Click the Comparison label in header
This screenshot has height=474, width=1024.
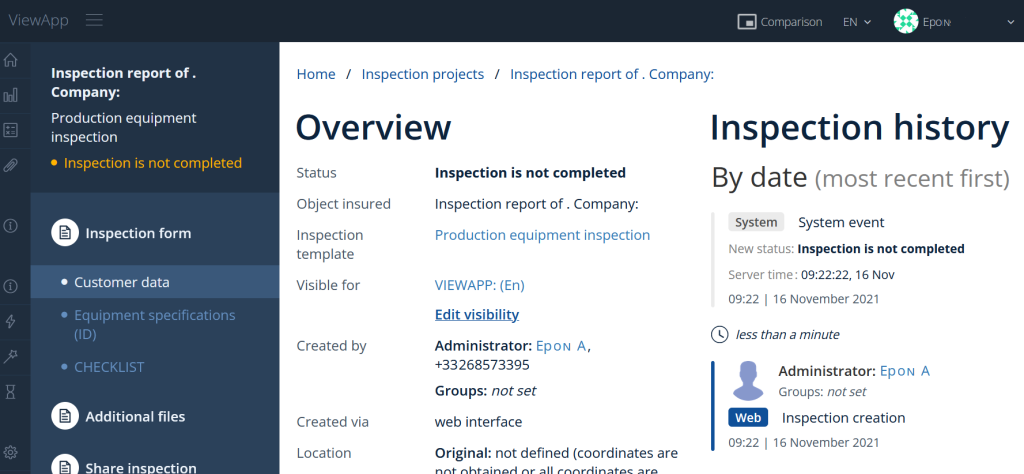pos(791,22)
